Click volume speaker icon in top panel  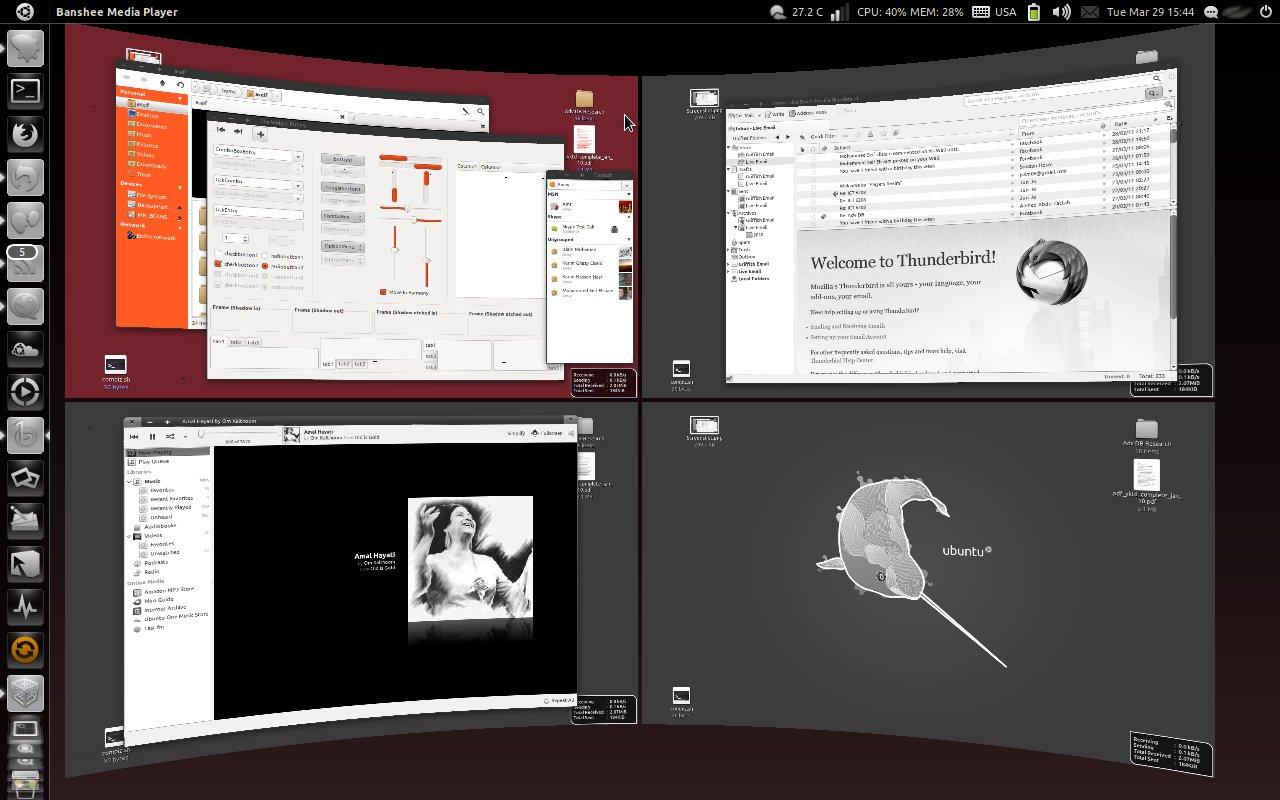(x=1061, y=12)
